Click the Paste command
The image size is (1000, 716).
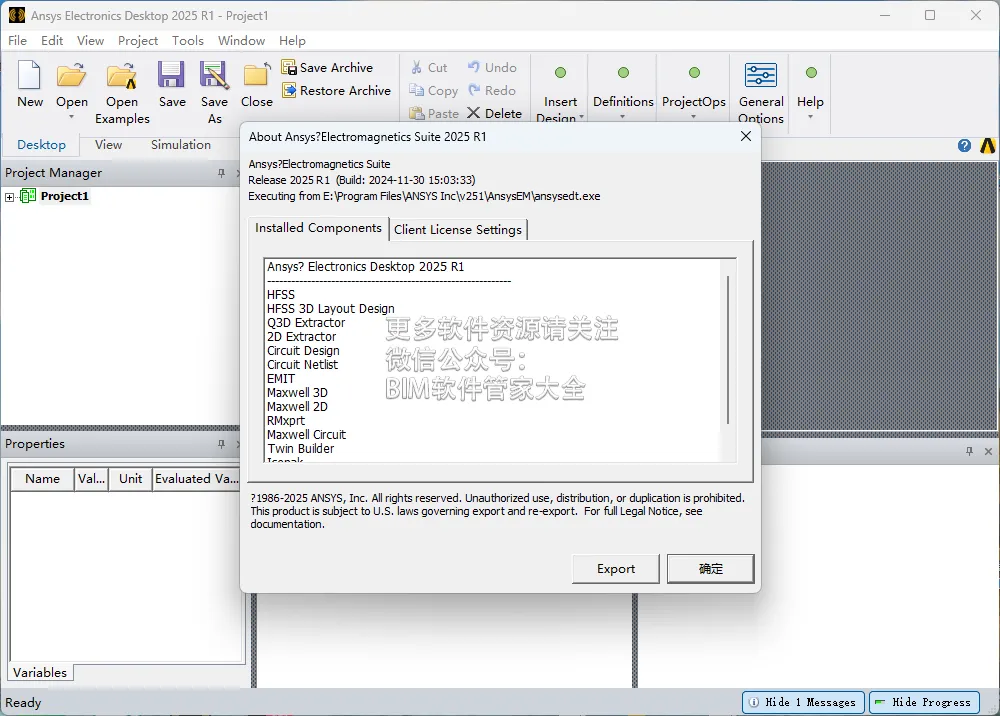[434, 113]
